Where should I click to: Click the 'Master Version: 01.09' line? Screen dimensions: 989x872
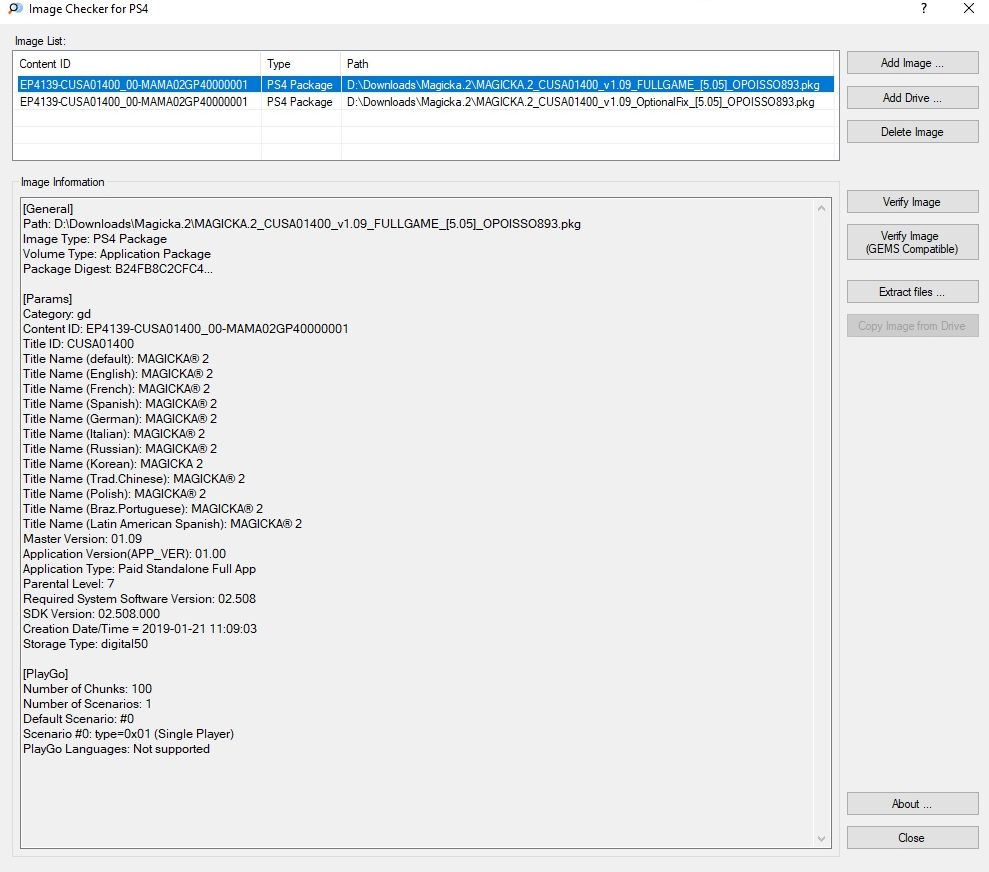pos(83,538)
